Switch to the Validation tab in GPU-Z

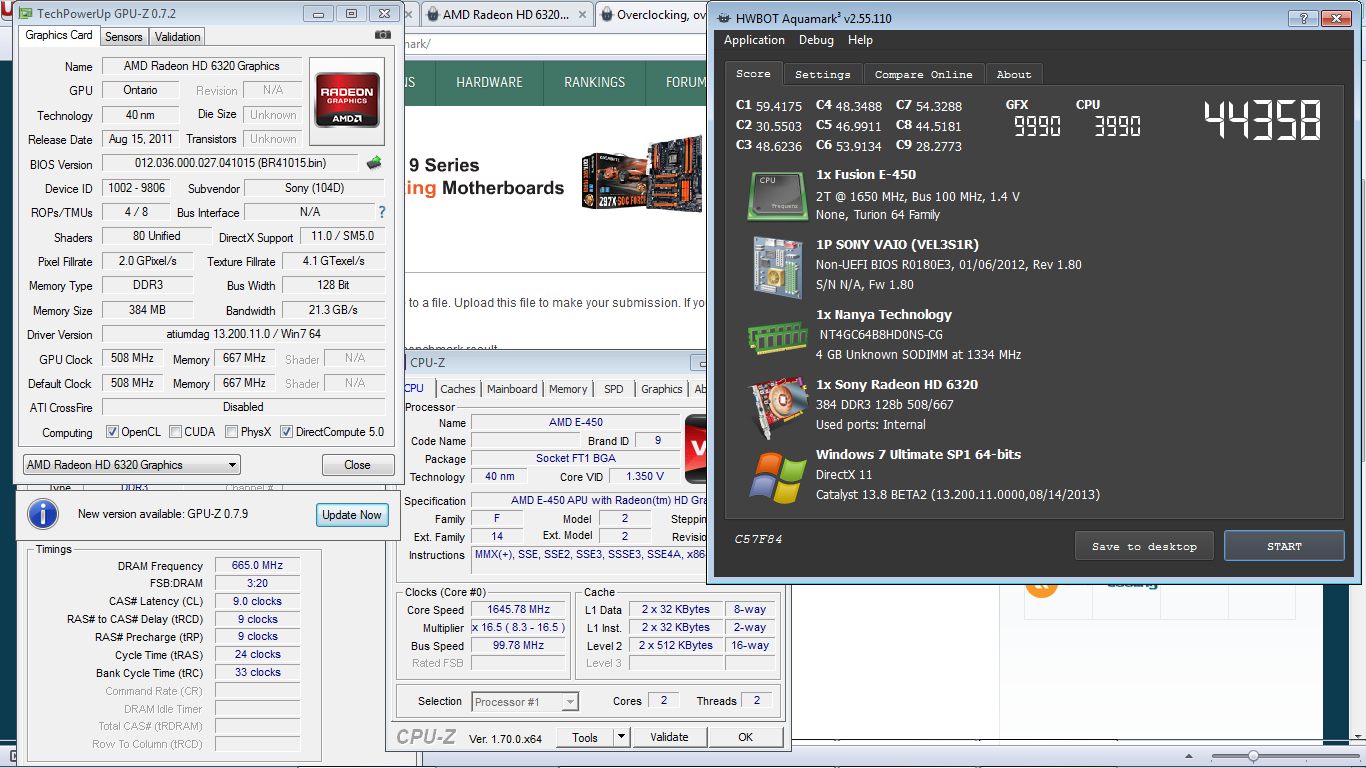[x=178, y=37]
